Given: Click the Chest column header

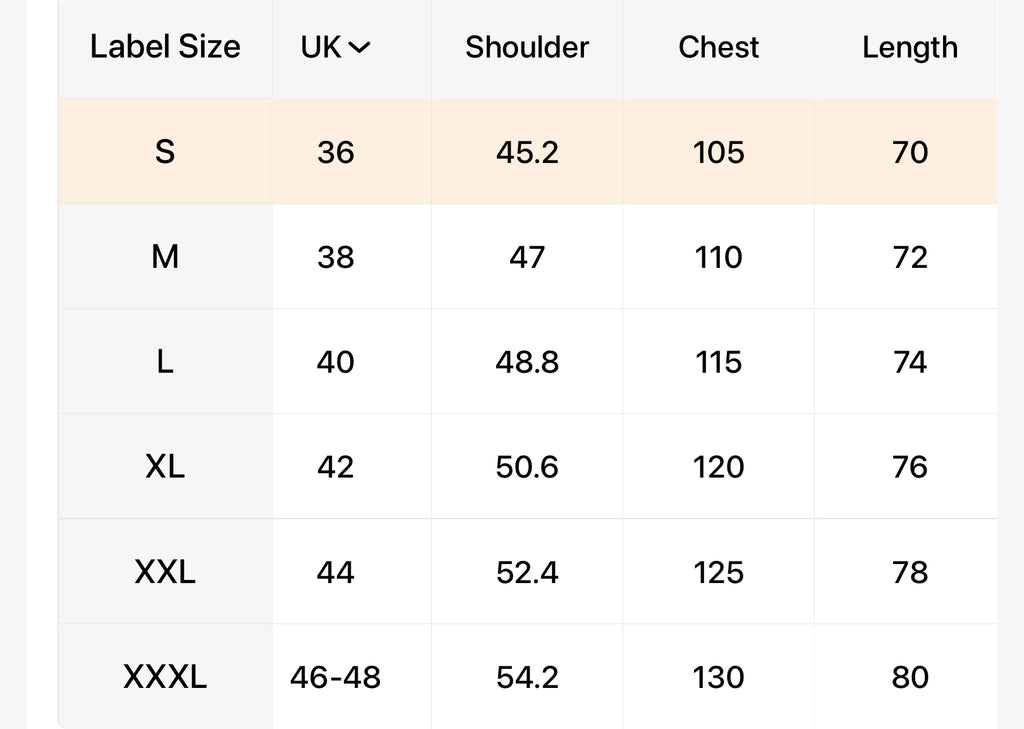Looking at the screenshot, I should pos(718,47).
